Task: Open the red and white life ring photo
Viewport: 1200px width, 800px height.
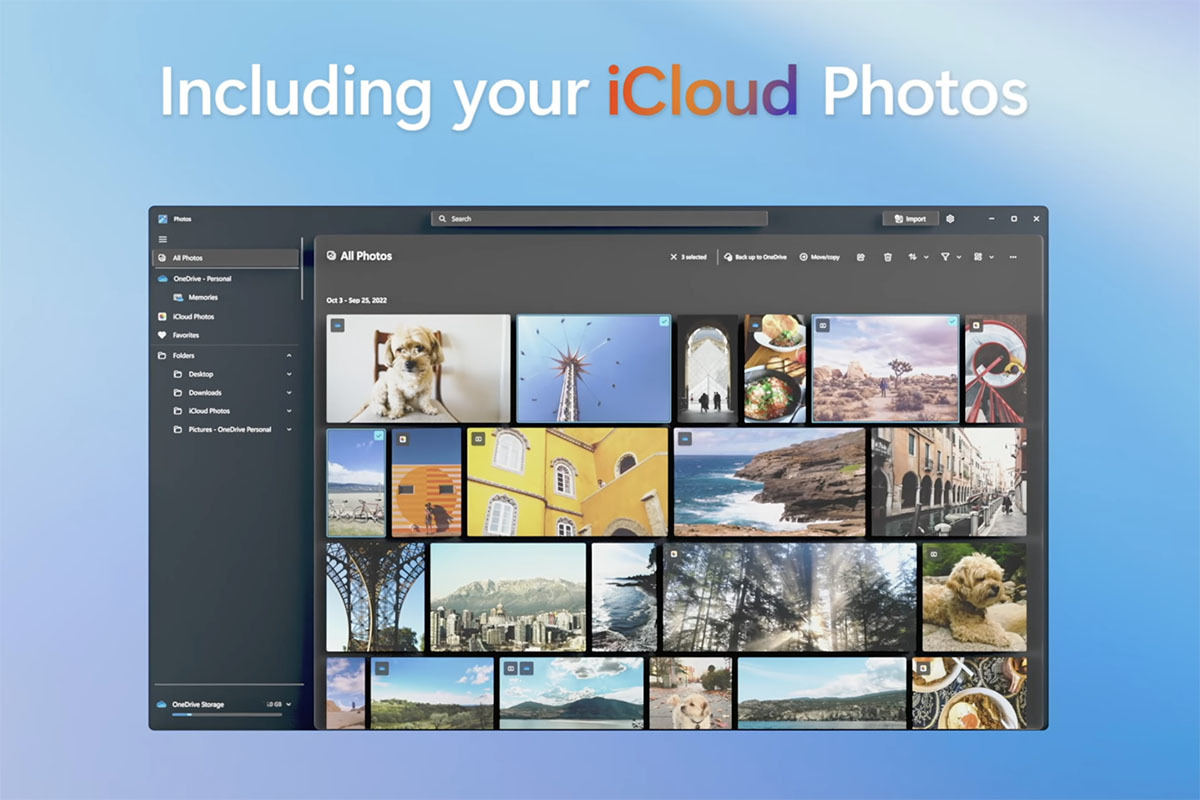Action: pos(995,369)
